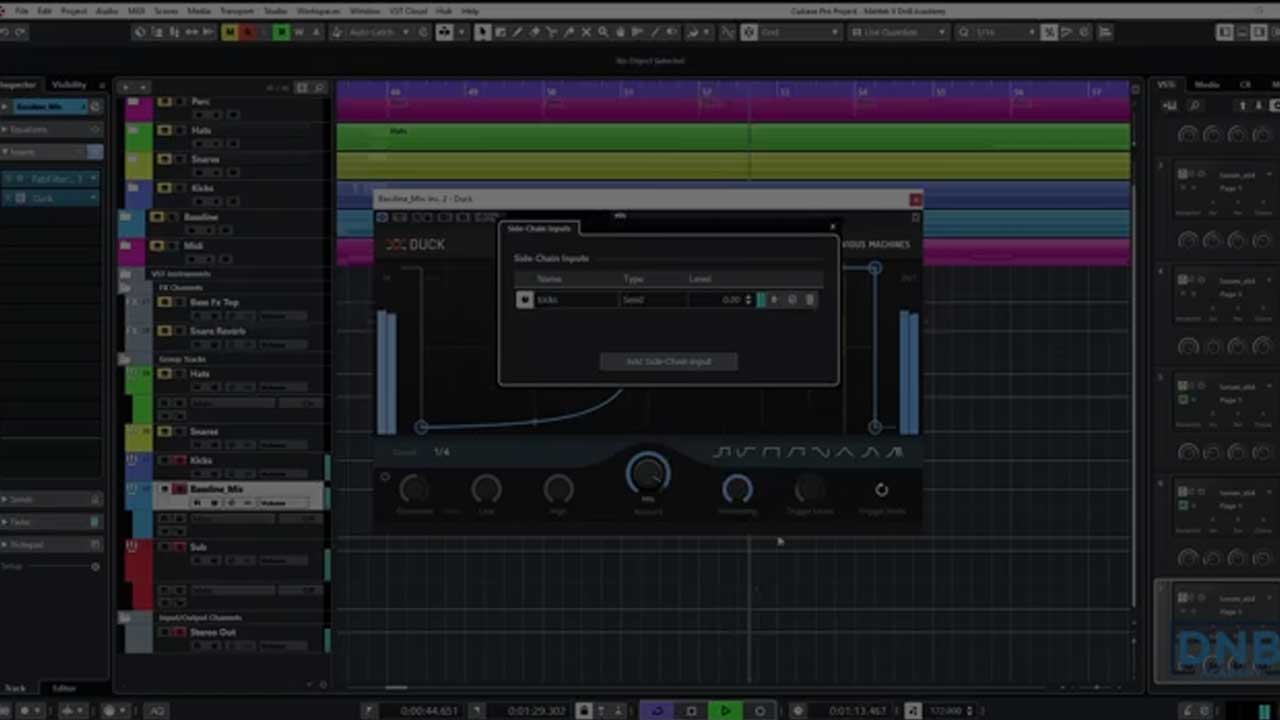The image size is (1280, 720).
Task: Toggle global Read automation button R
Action: point(282,32)
